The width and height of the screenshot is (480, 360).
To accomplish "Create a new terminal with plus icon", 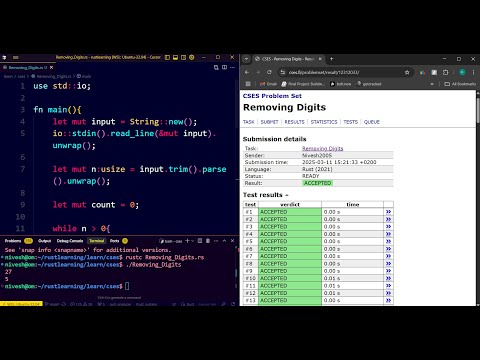I will coord(187,241).
